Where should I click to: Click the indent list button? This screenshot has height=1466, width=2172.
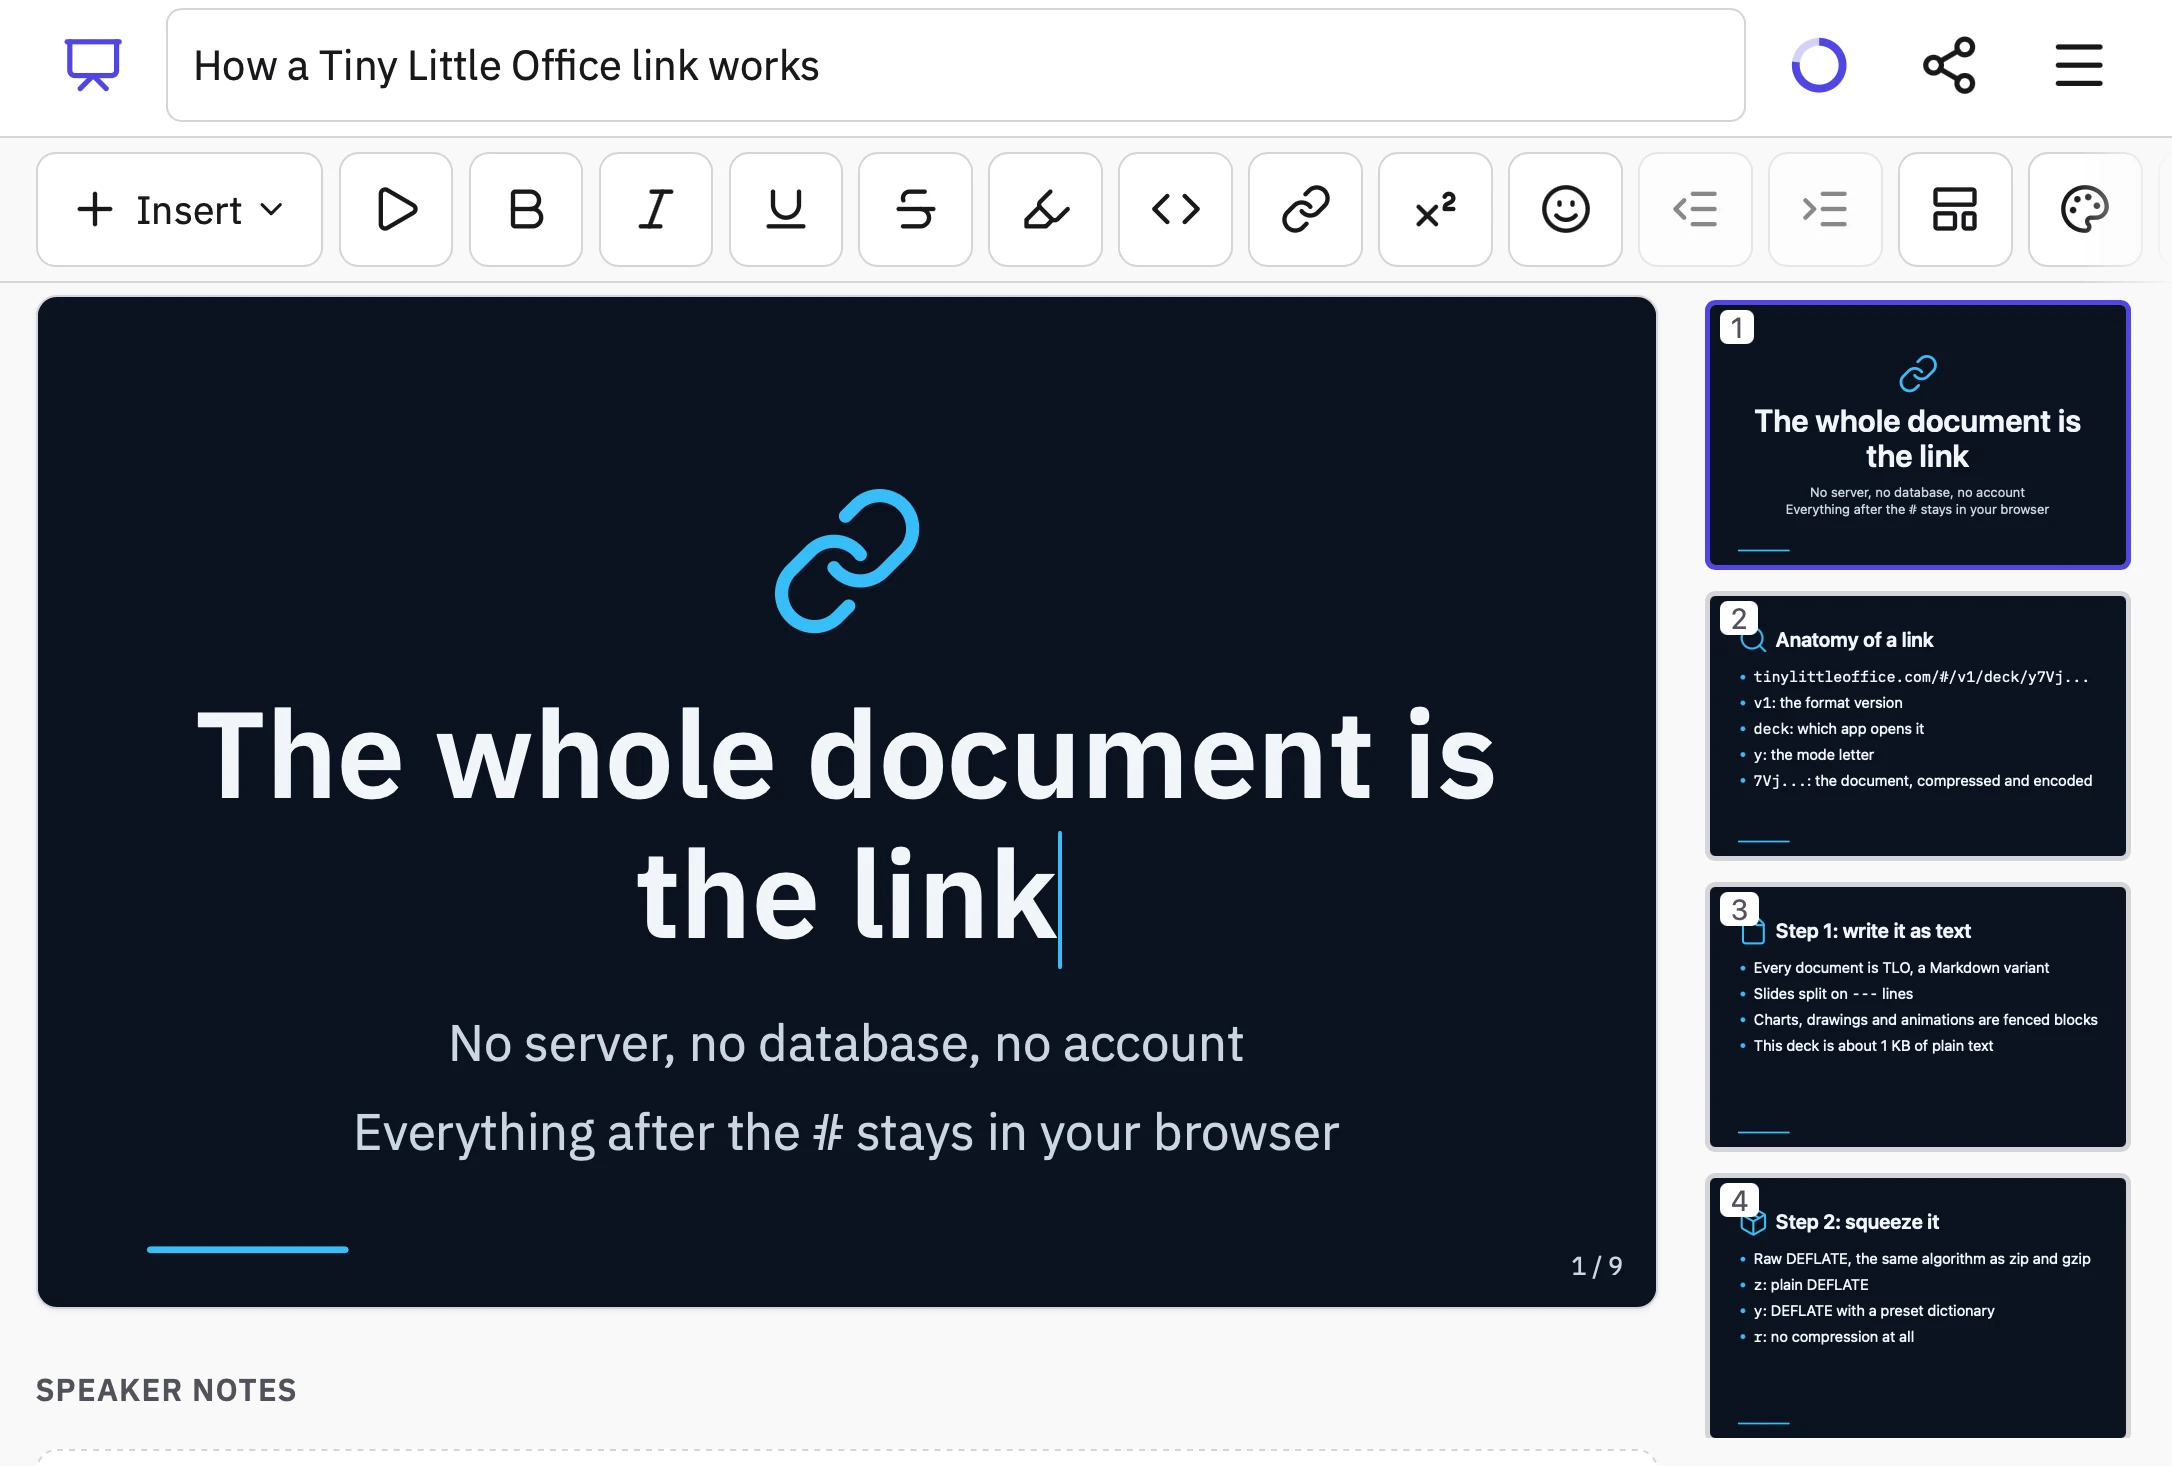pyautogui.click(x=1825, y=210)
